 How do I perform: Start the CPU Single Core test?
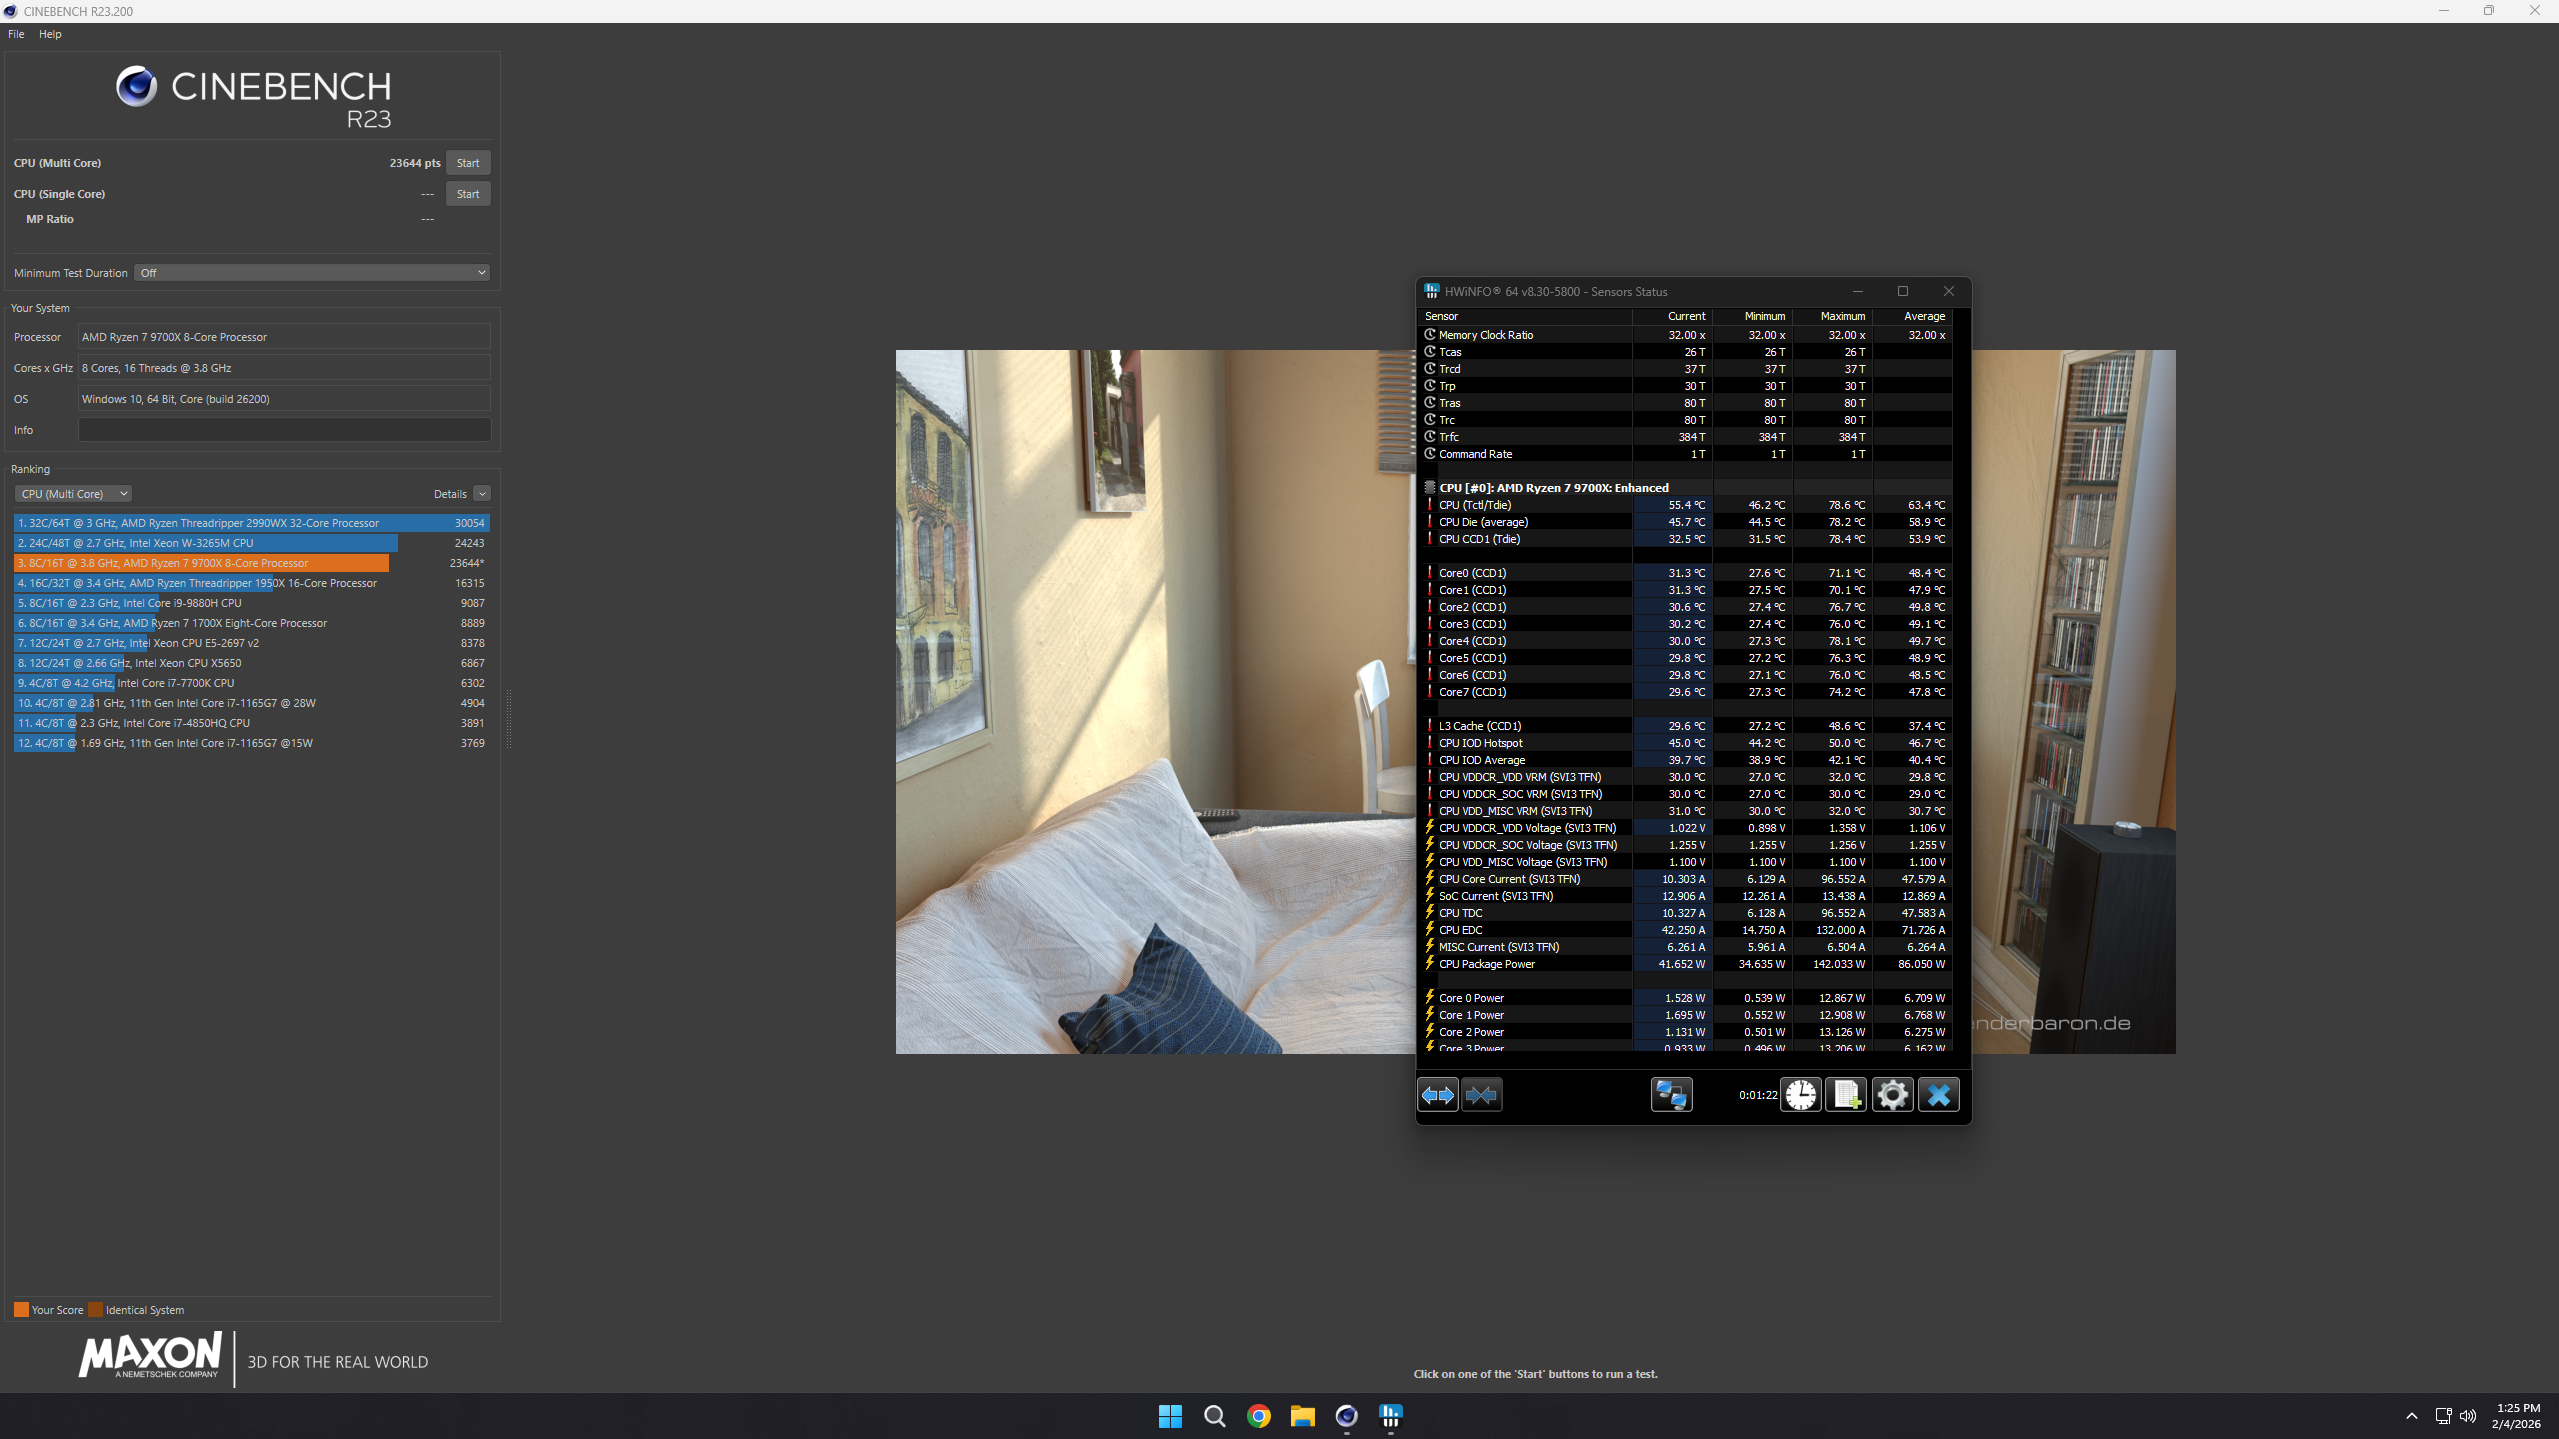click(467, 194)
